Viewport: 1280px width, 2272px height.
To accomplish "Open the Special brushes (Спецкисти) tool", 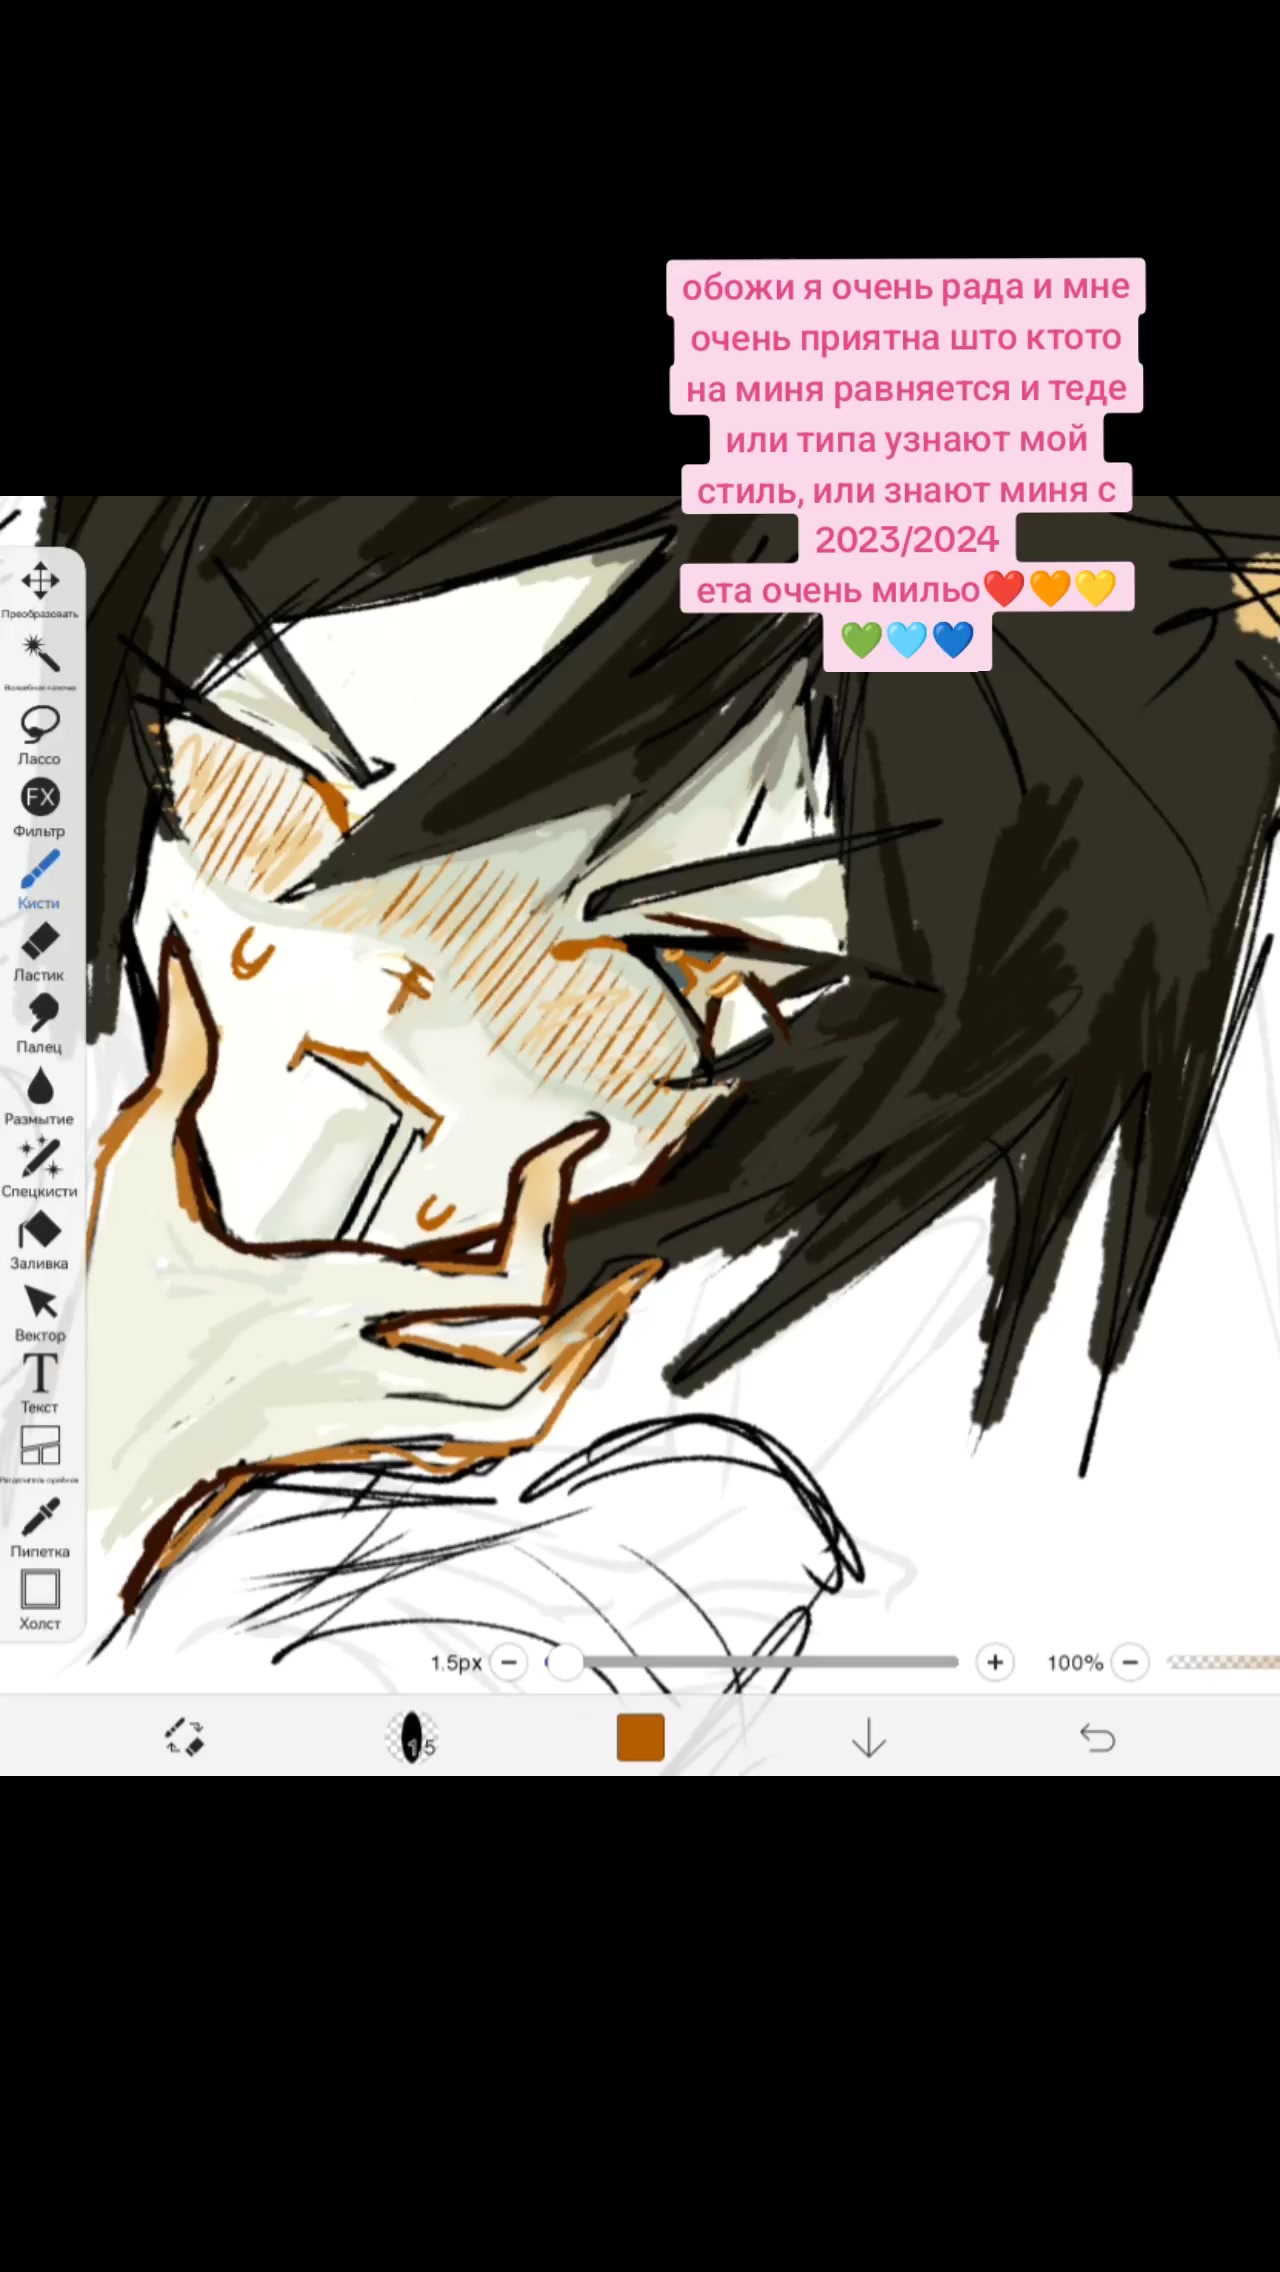I will pos(40,1167).
